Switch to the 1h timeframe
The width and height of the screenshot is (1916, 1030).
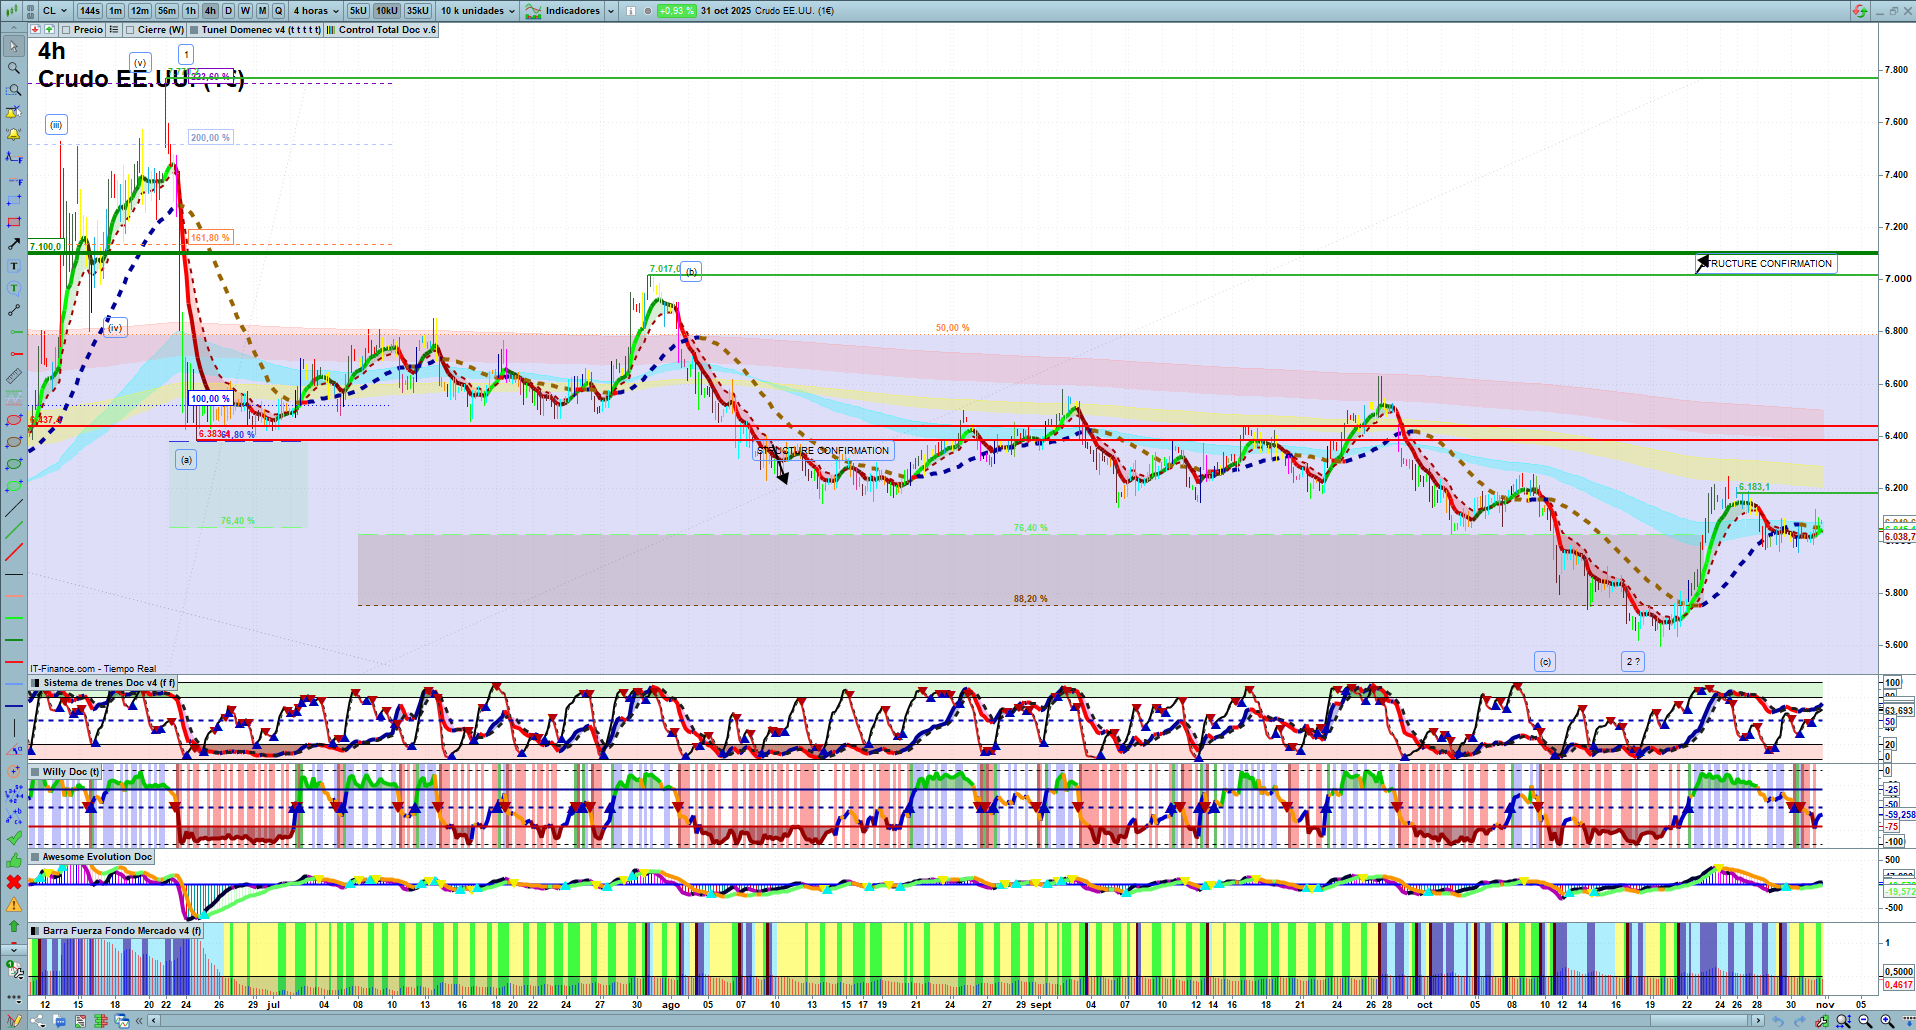[x=190, y=11]
